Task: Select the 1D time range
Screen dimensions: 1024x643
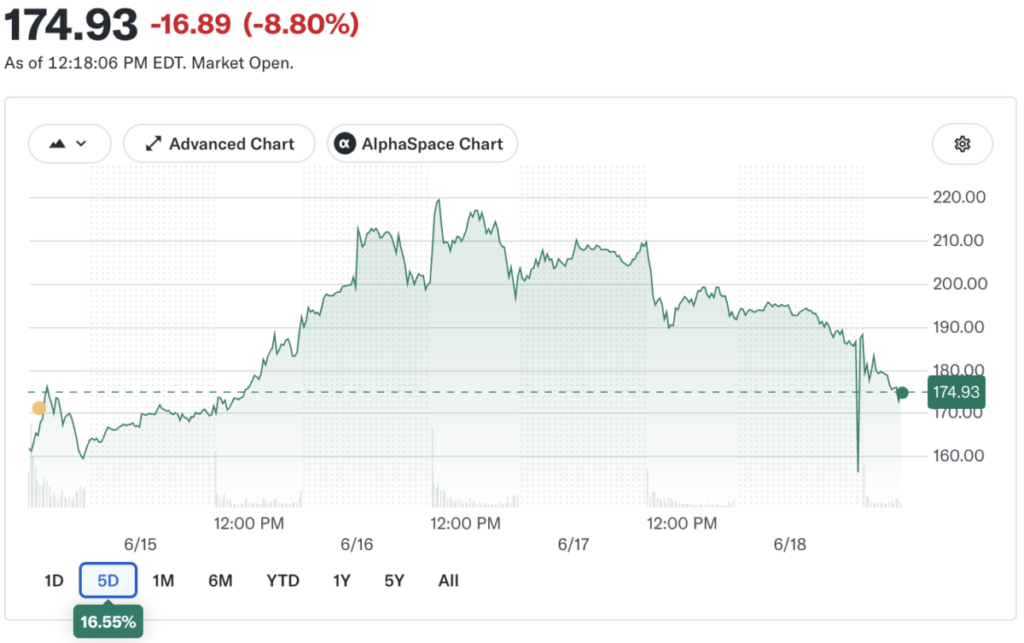Action: pyautogui.click(x=54, y=580)
